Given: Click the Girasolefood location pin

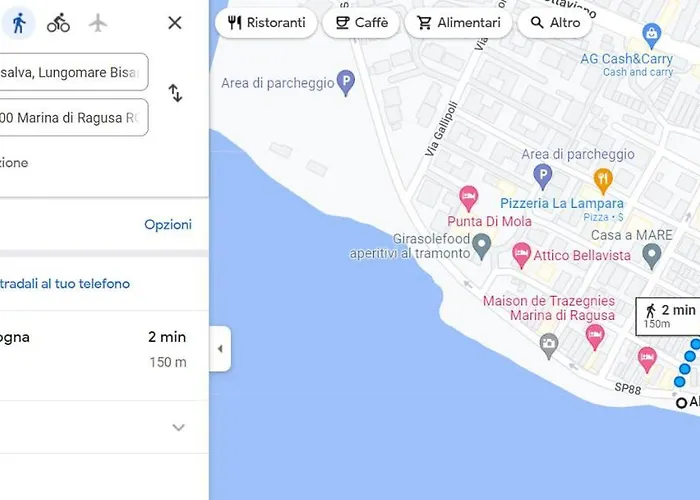Looking at the screenshot, I should (482, 246).
